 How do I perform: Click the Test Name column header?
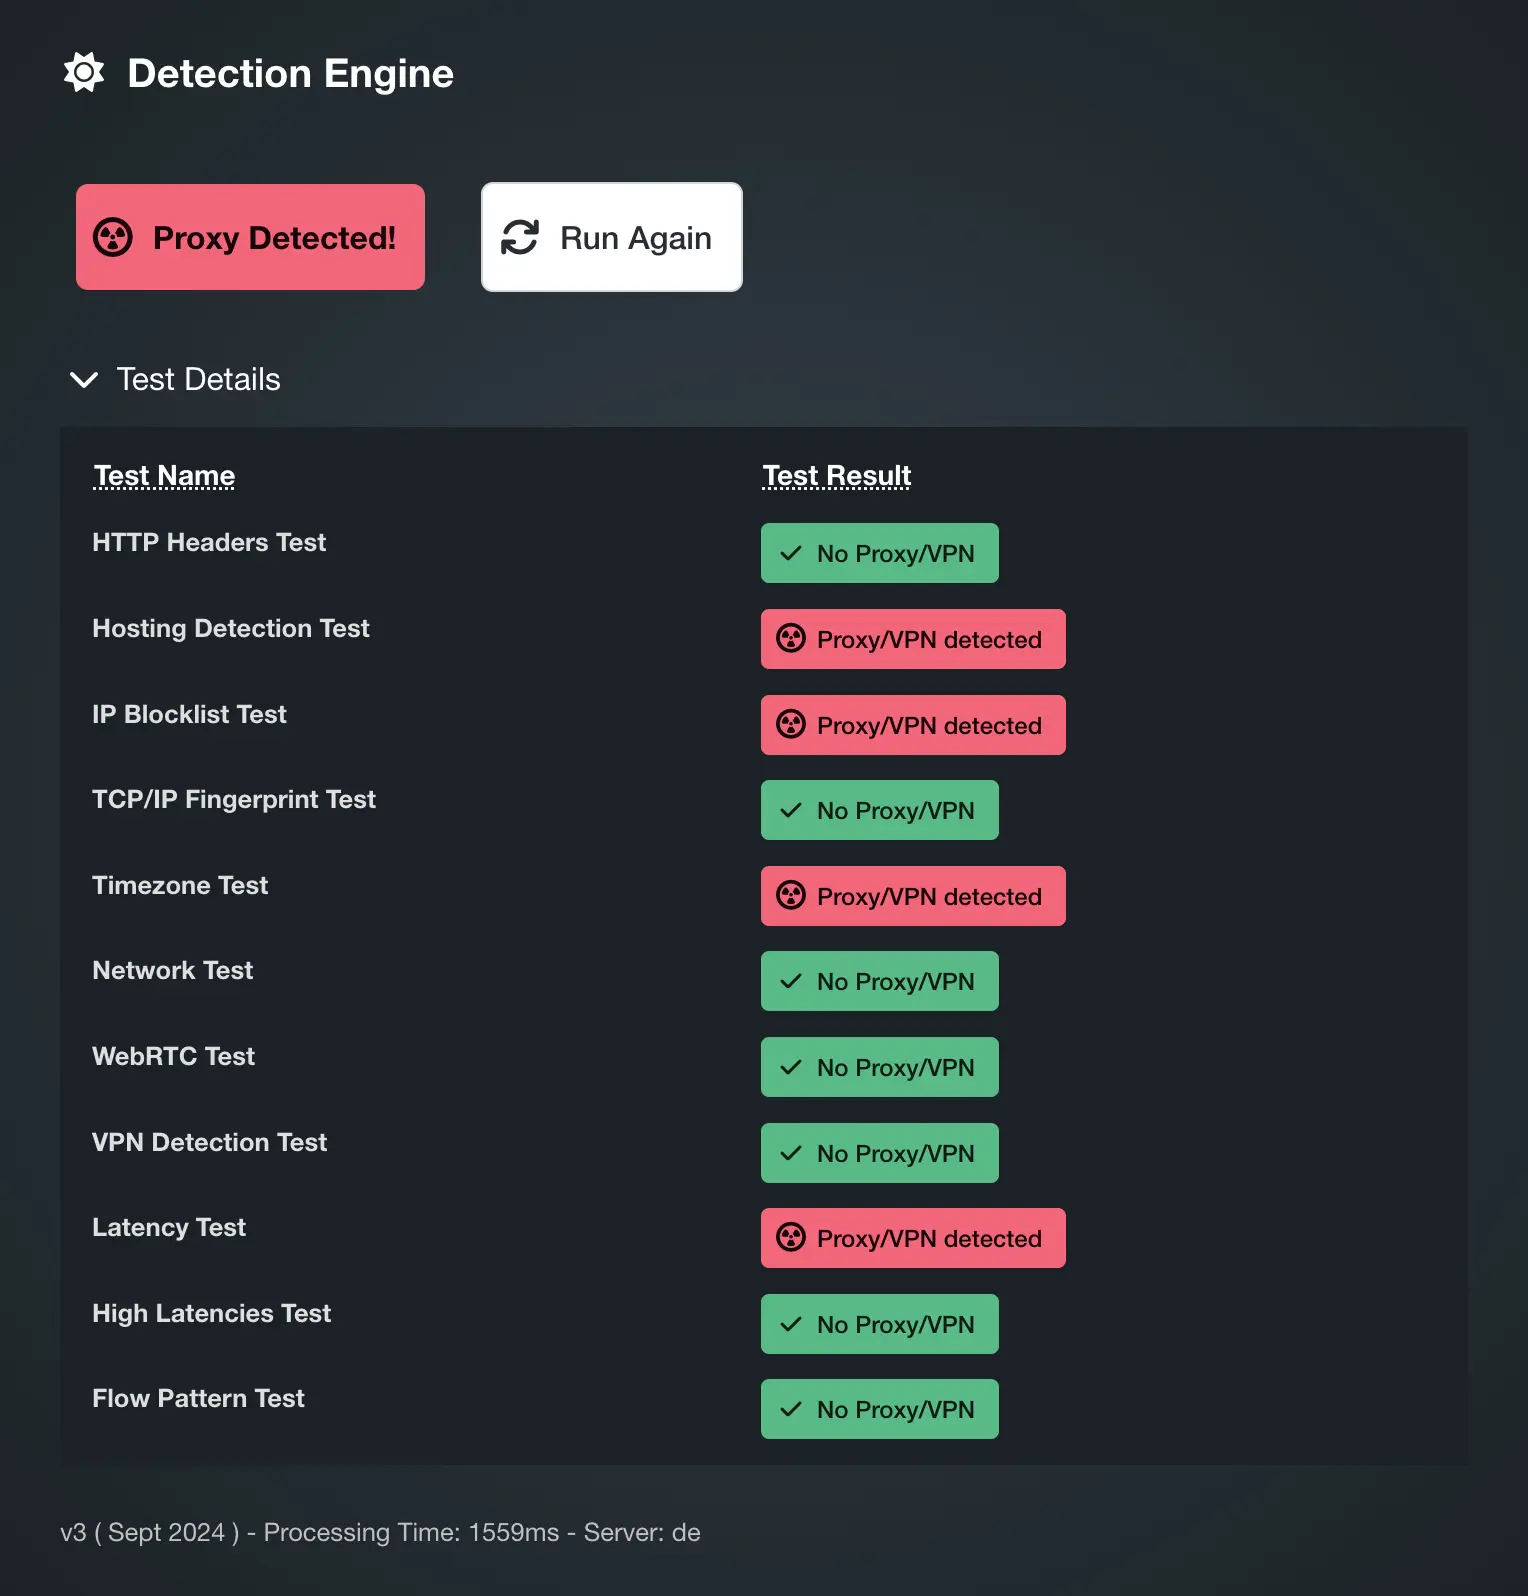point(164,476)
